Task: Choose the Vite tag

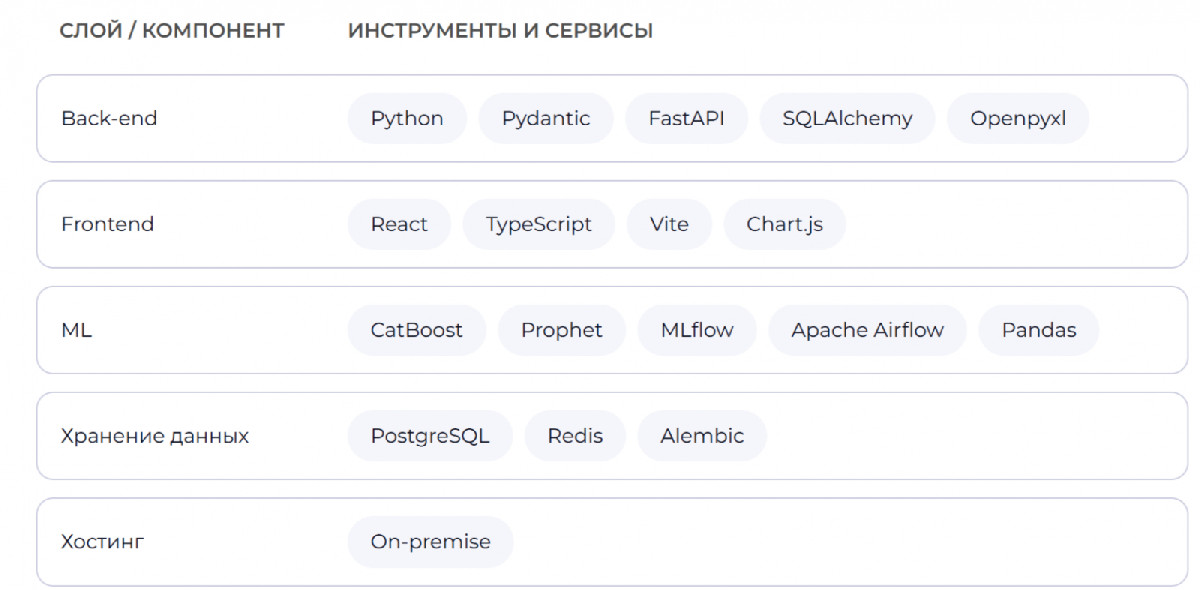Action: tap(669, 225)
